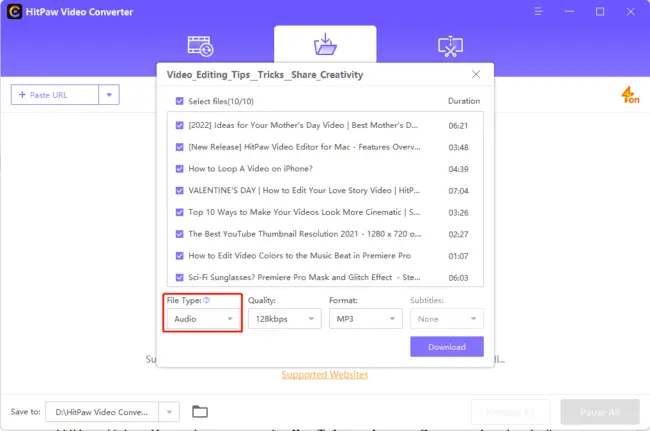The width and height of the screenshot is (650, 431).
Task: Maximize the HitPaw Video Converter window
Action: click(x=600, y=12)
